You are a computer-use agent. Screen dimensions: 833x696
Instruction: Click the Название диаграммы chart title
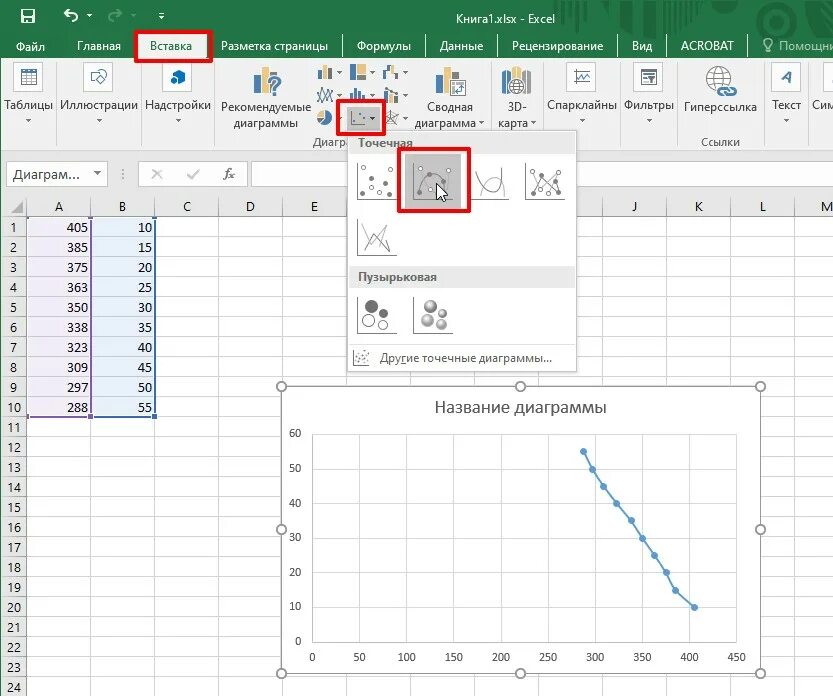coord(520,408)
